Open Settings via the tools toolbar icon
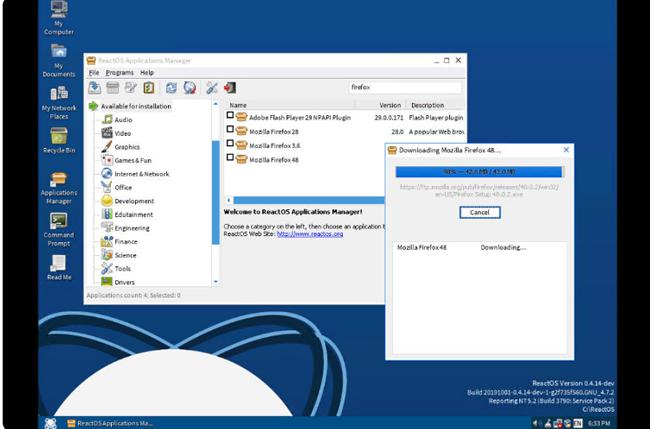Screen dimensions: 650x429 [212, 88]
